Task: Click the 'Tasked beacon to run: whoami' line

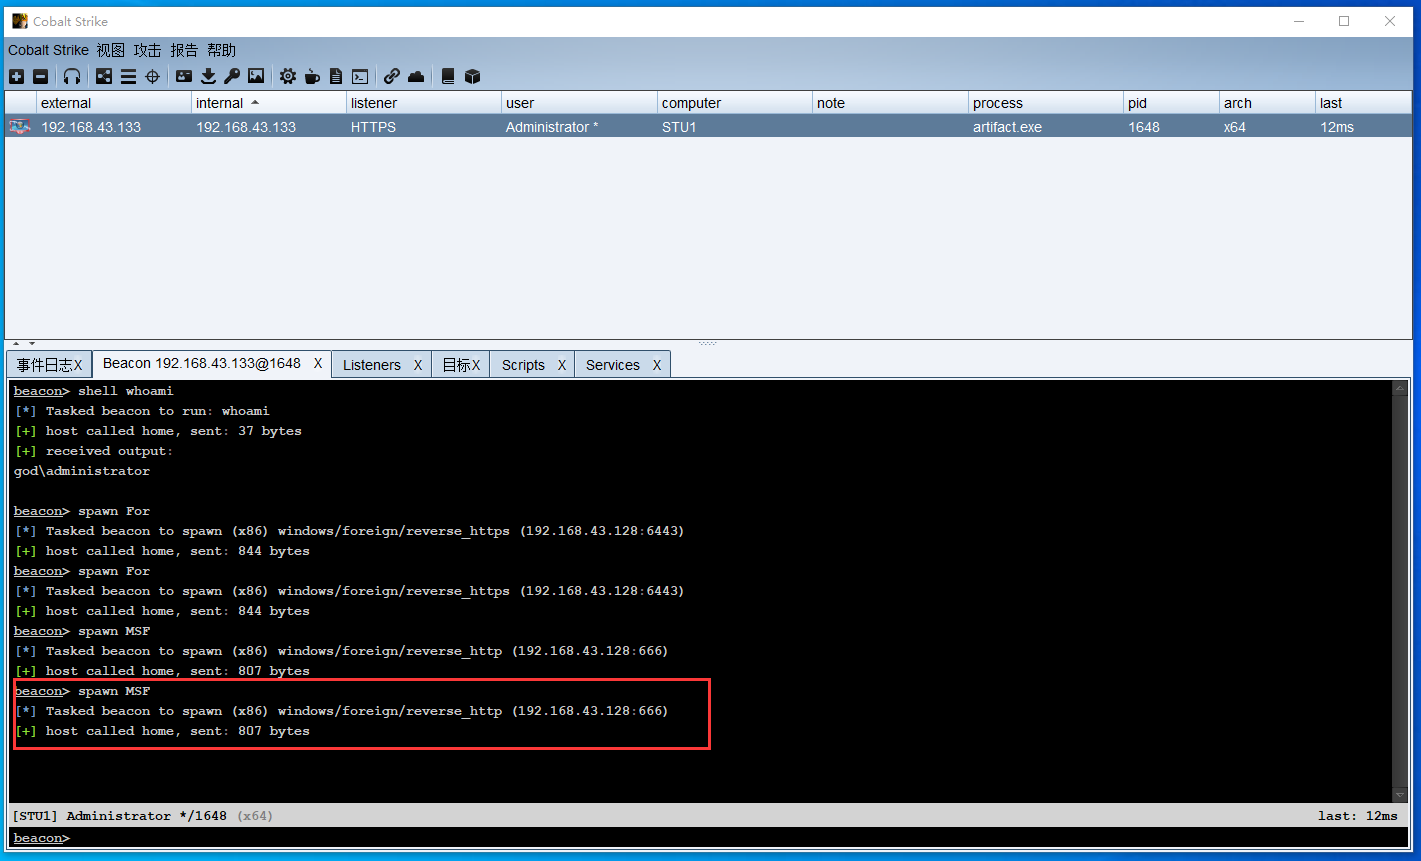Action: pos(142,411)
